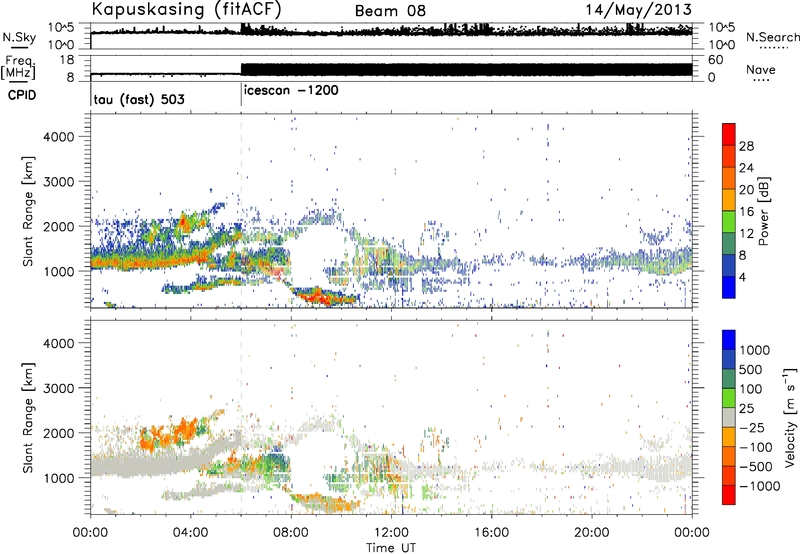
Task: Click the black frequency band after 06:00
Action: (x=466, y=69)
